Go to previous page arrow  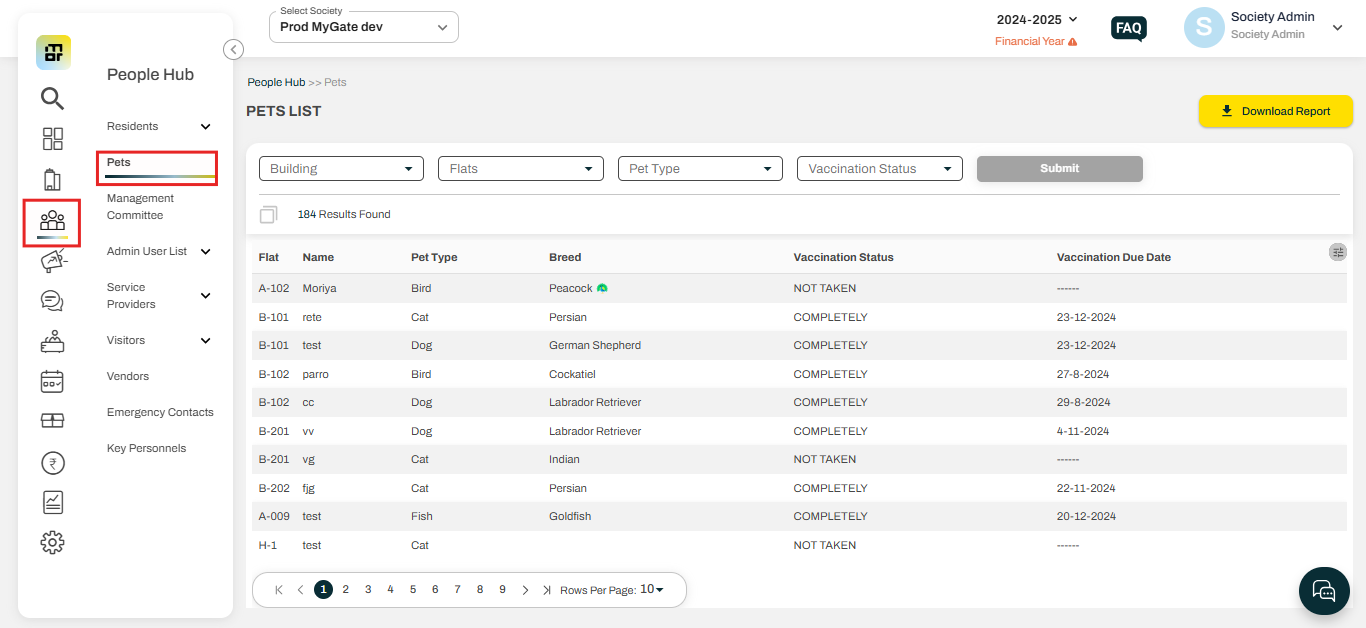pyautogui.click(x=300, y=590)
